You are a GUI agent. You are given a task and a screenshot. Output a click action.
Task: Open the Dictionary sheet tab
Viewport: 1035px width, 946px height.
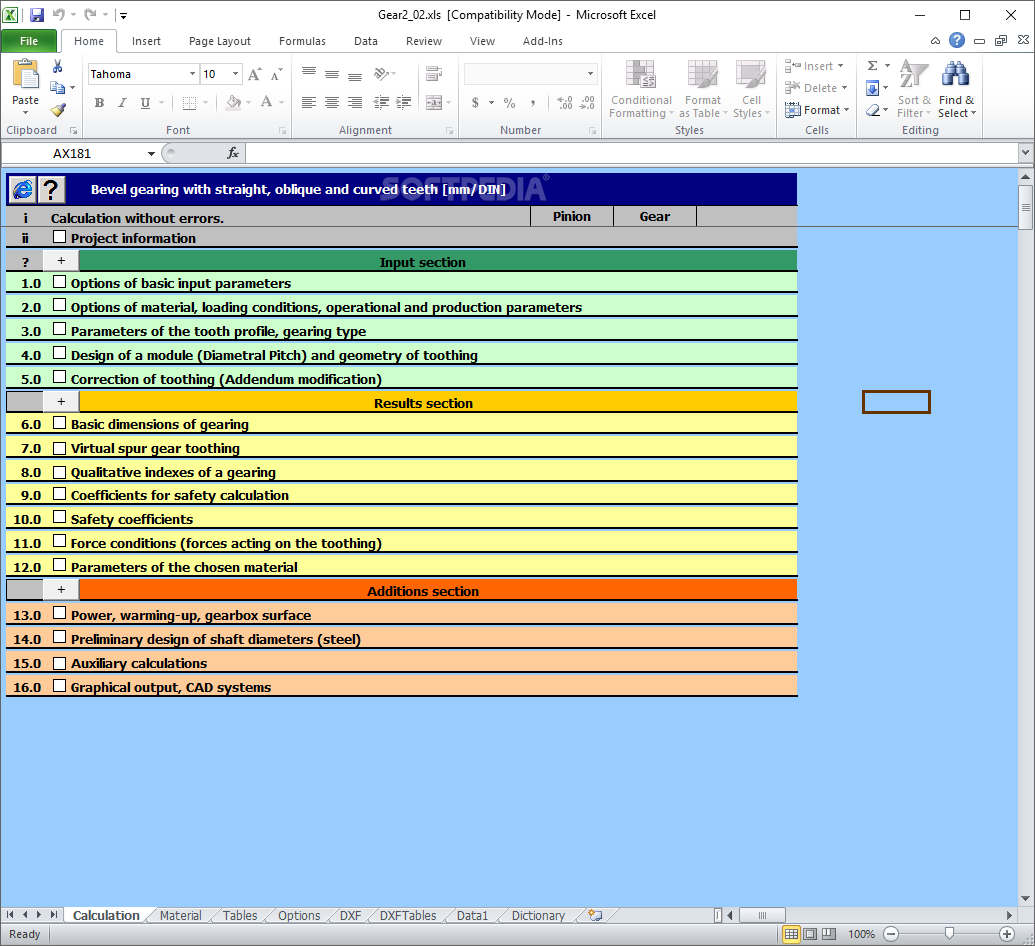tap(538, 916)
